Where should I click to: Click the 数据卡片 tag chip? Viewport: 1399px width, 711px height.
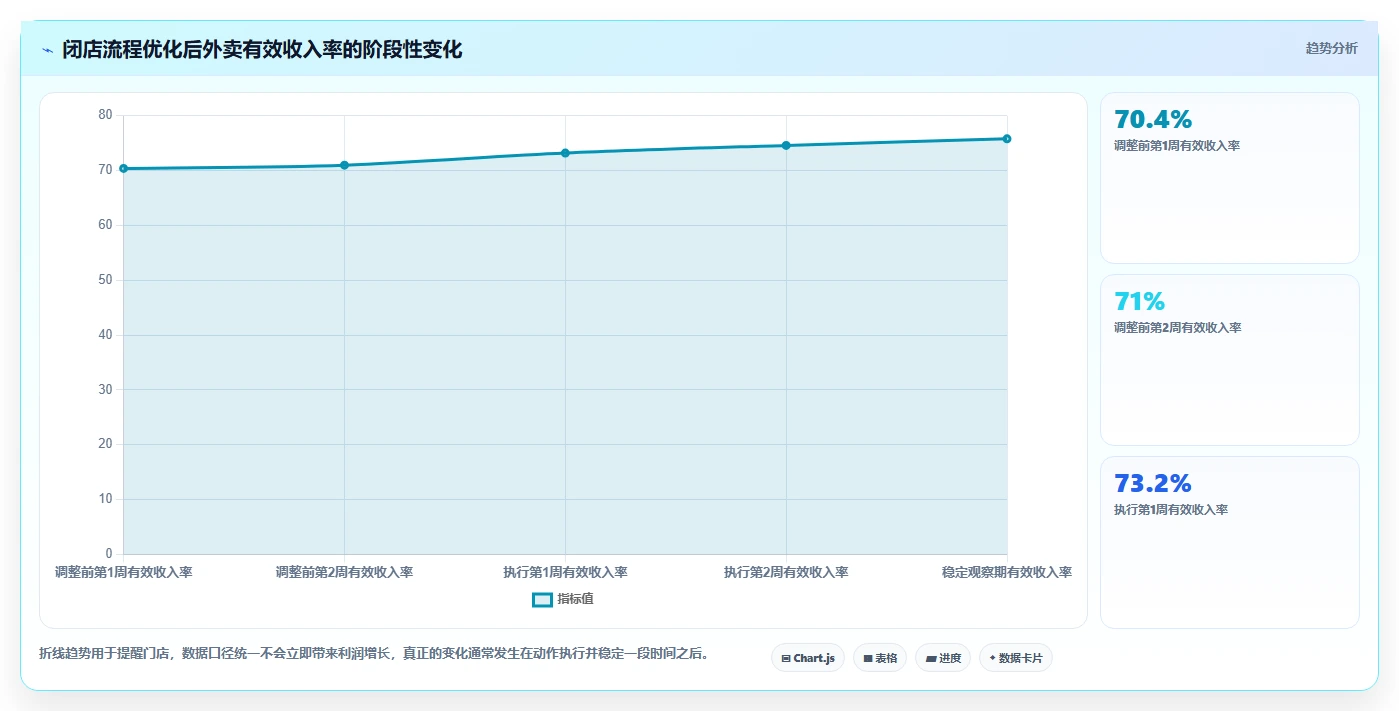(1016, 658)
